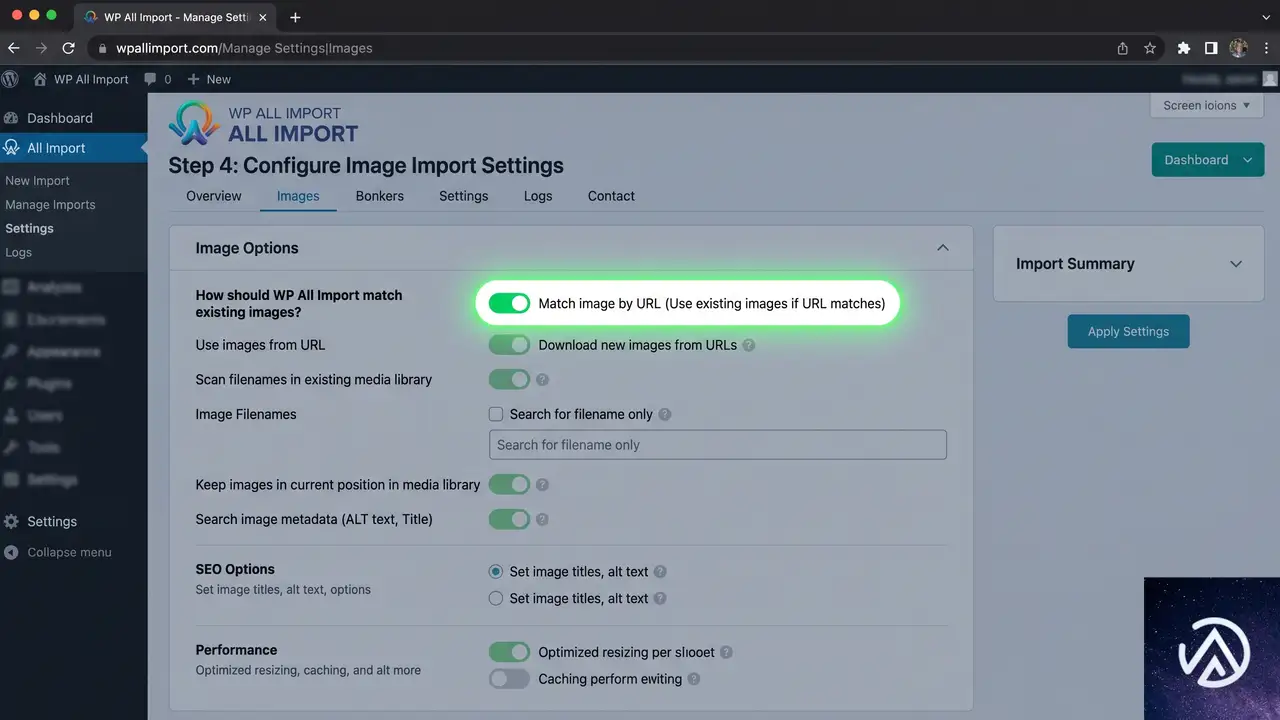The image size is (1280, 720).
Task: Open Dashboard in the sidebar
Action: tap(60, 118)
